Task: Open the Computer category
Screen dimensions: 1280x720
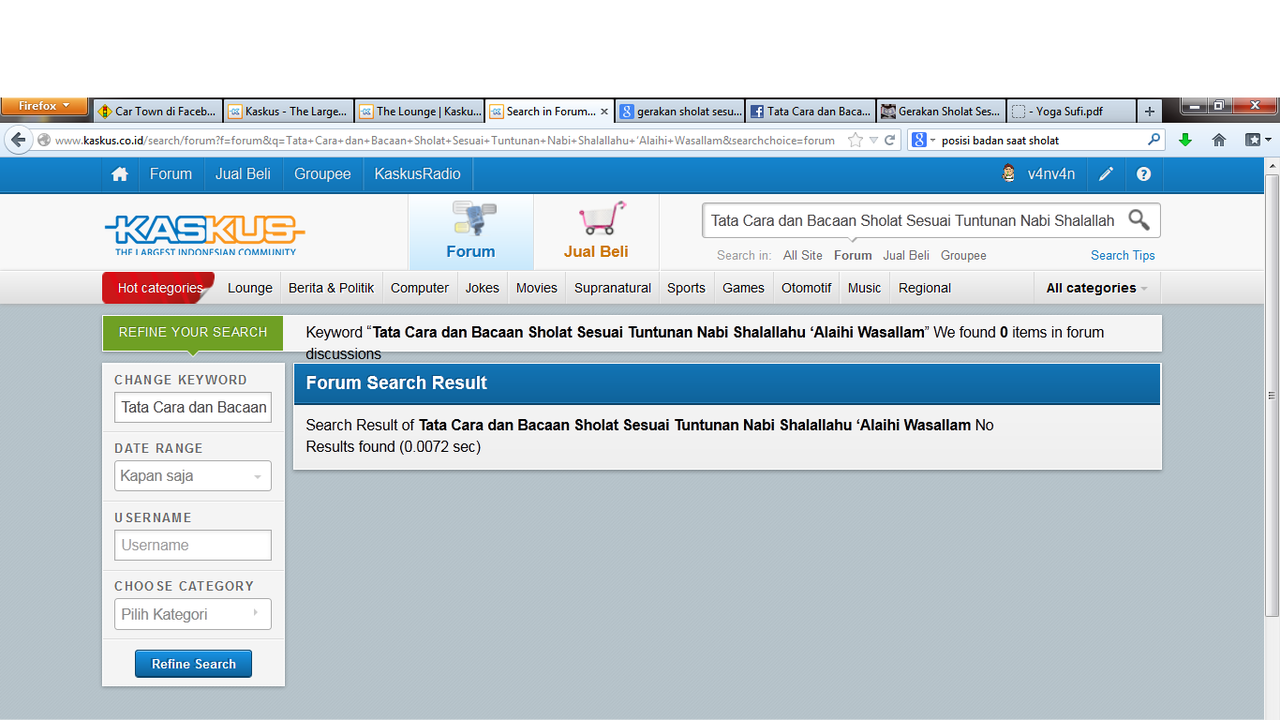Action: point(420,288)
